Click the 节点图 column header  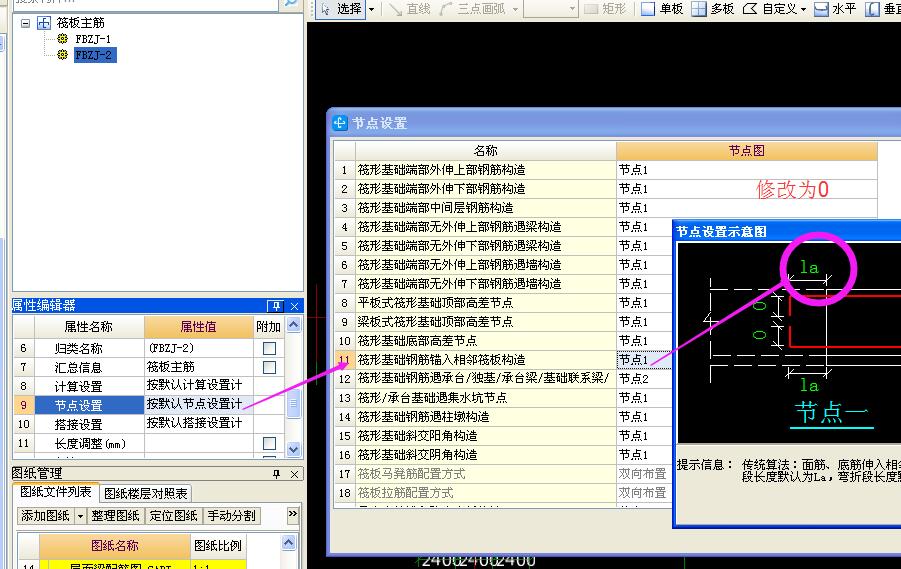click(x=746, y=151)
